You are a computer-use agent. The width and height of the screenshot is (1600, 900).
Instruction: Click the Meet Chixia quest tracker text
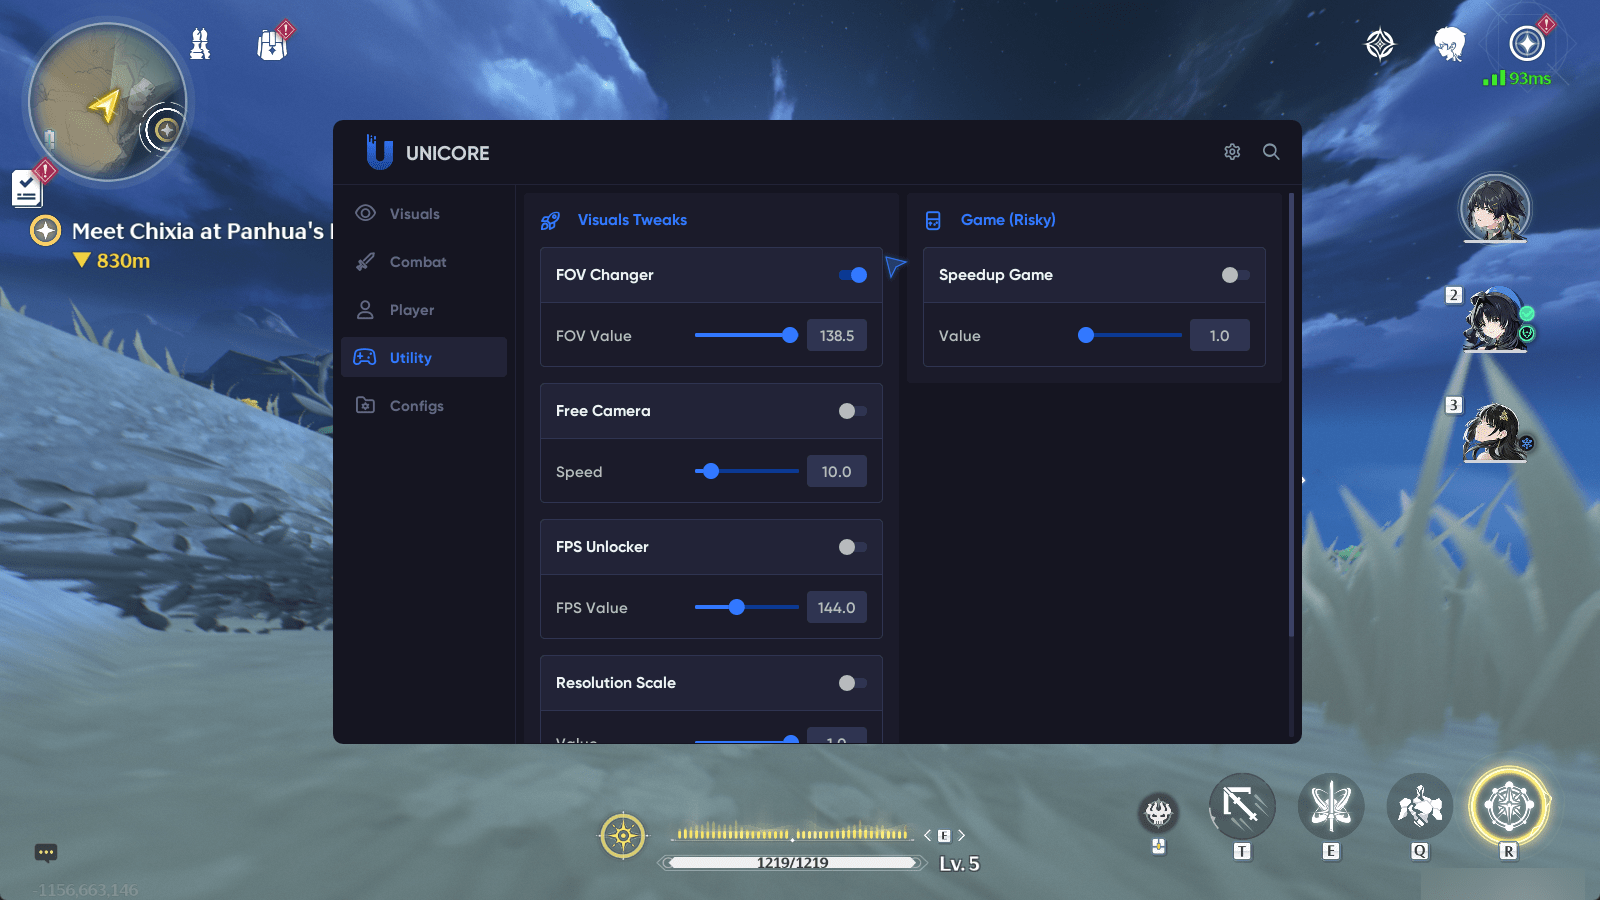point(198,231)
